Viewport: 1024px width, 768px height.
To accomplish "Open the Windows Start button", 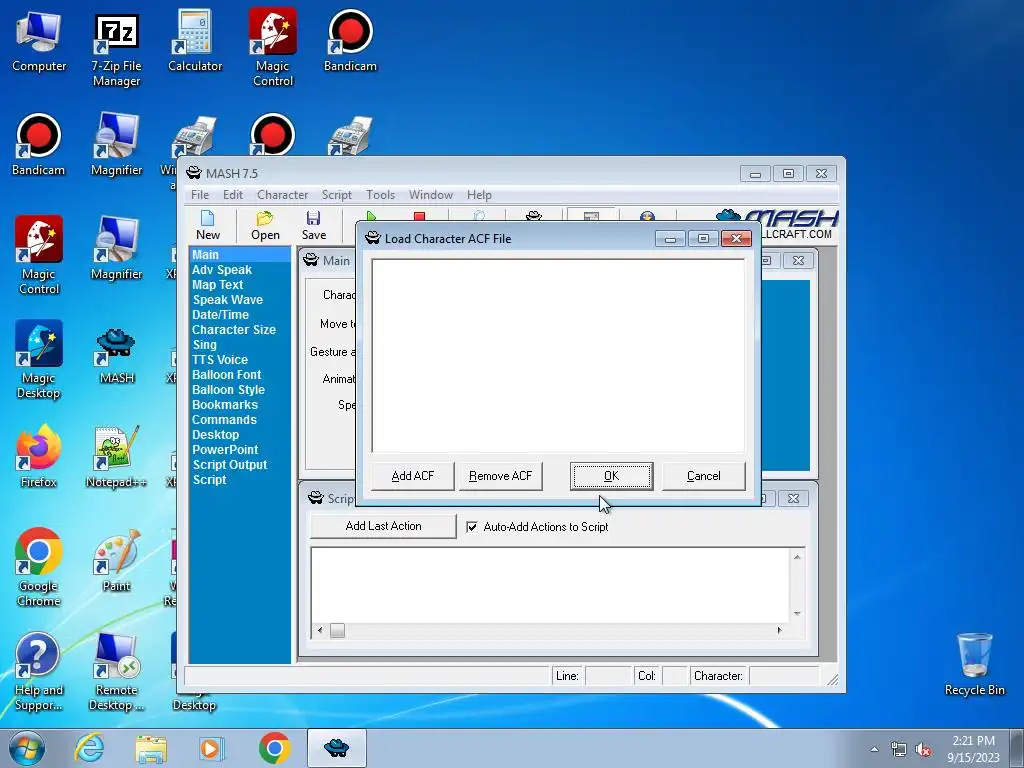I will 26,748.
